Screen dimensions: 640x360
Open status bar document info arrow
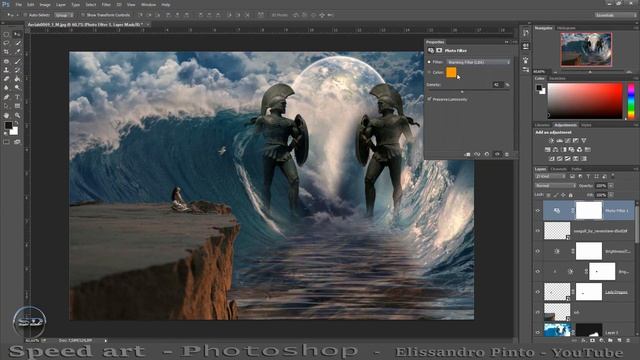click(x=105, y=340)
